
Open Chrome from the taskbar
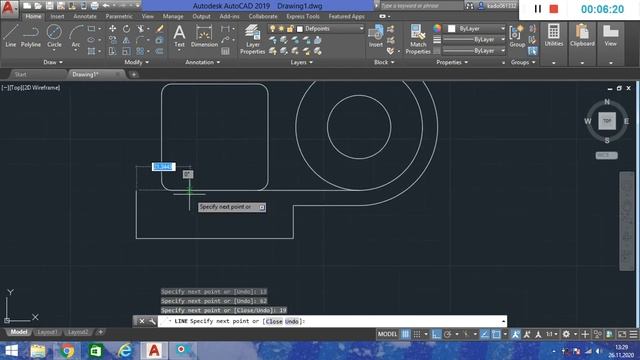coord(67,351)
